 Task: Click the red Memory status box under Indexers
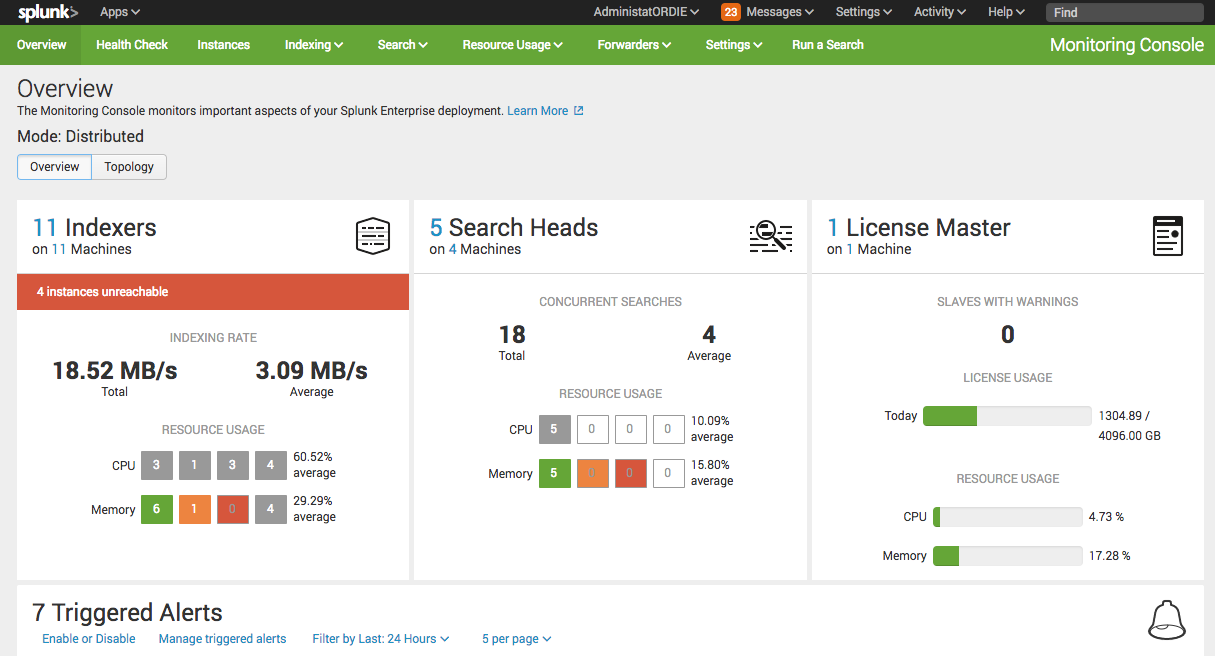click(232, 509)
